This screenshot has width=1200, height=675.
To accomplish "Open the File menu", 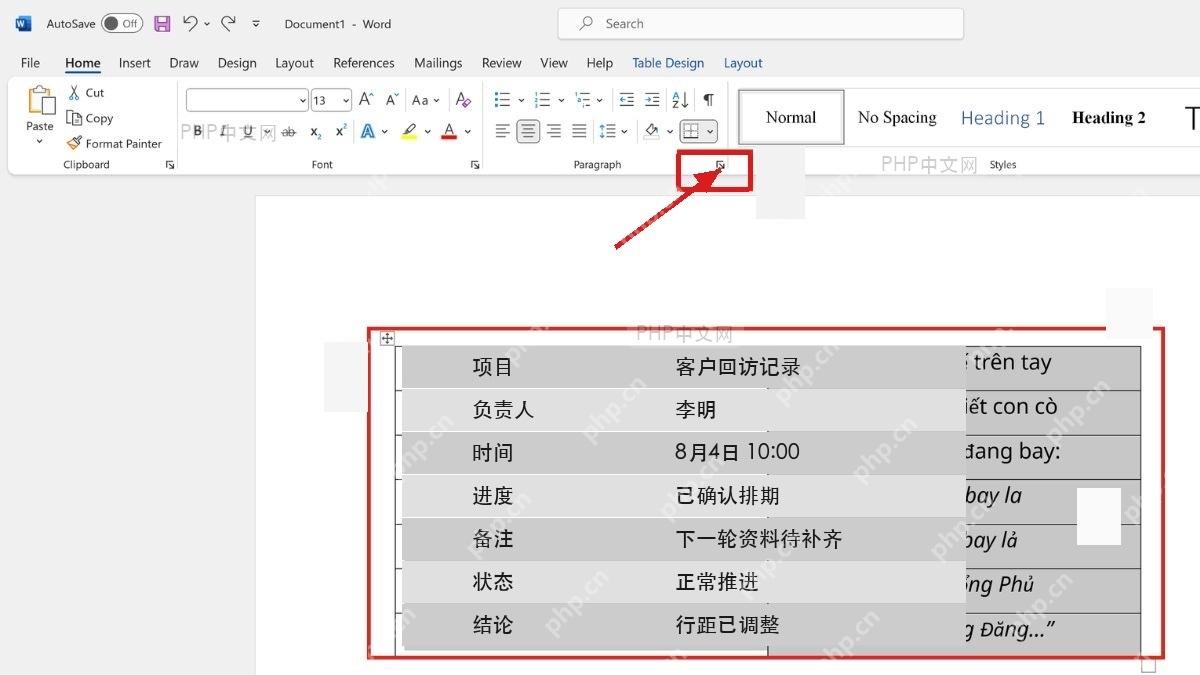I will tap(31, 63).
